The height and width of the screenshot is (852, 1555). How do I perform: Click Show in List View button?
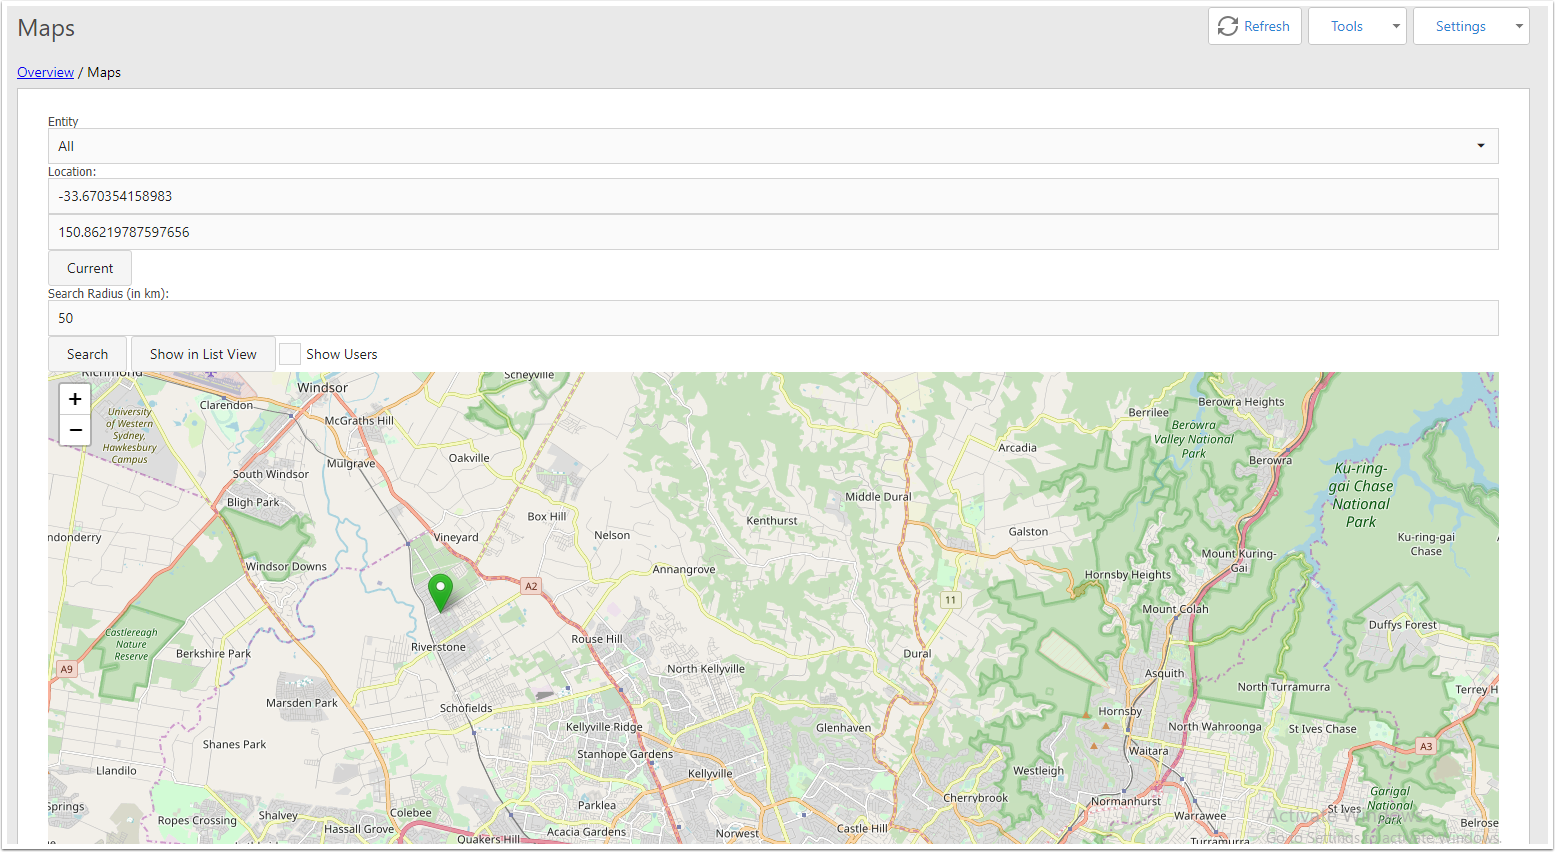click(203, 354)
